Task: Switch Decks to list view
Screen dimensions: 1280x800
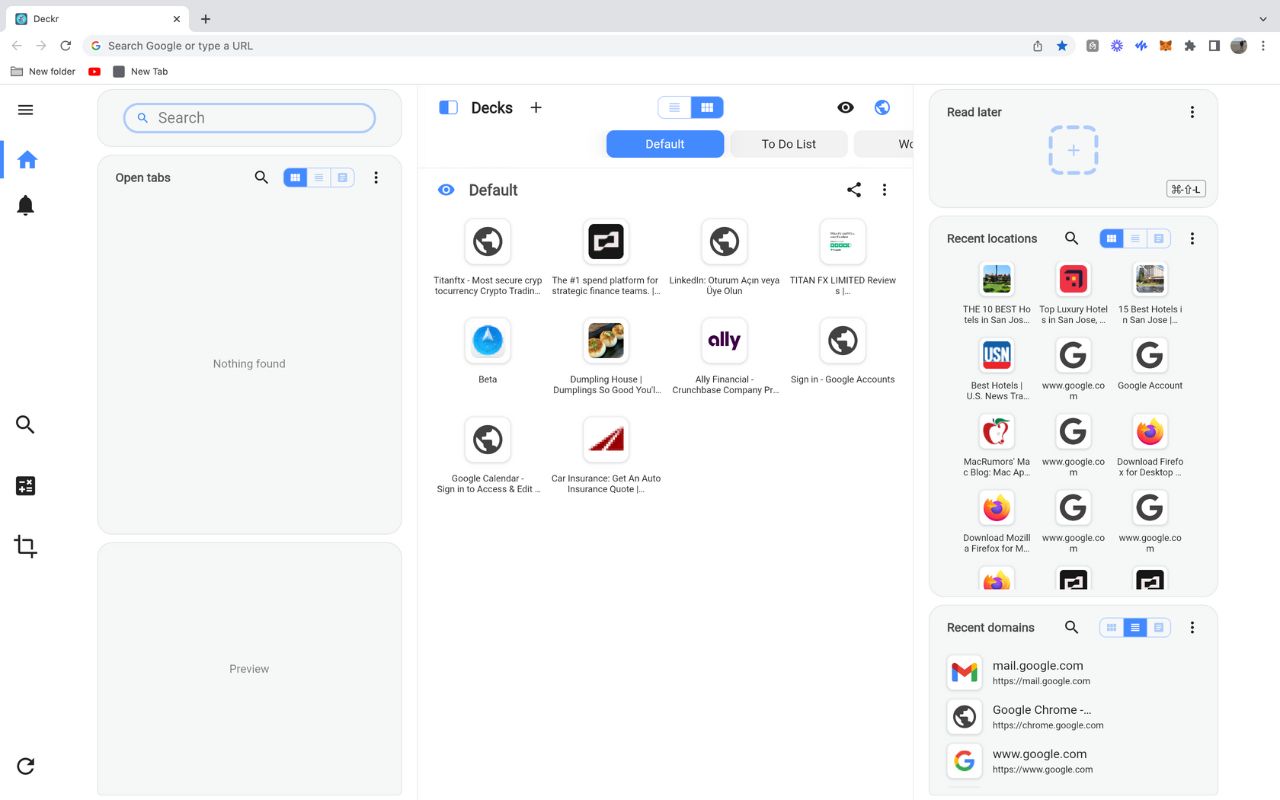Action: 674,108
